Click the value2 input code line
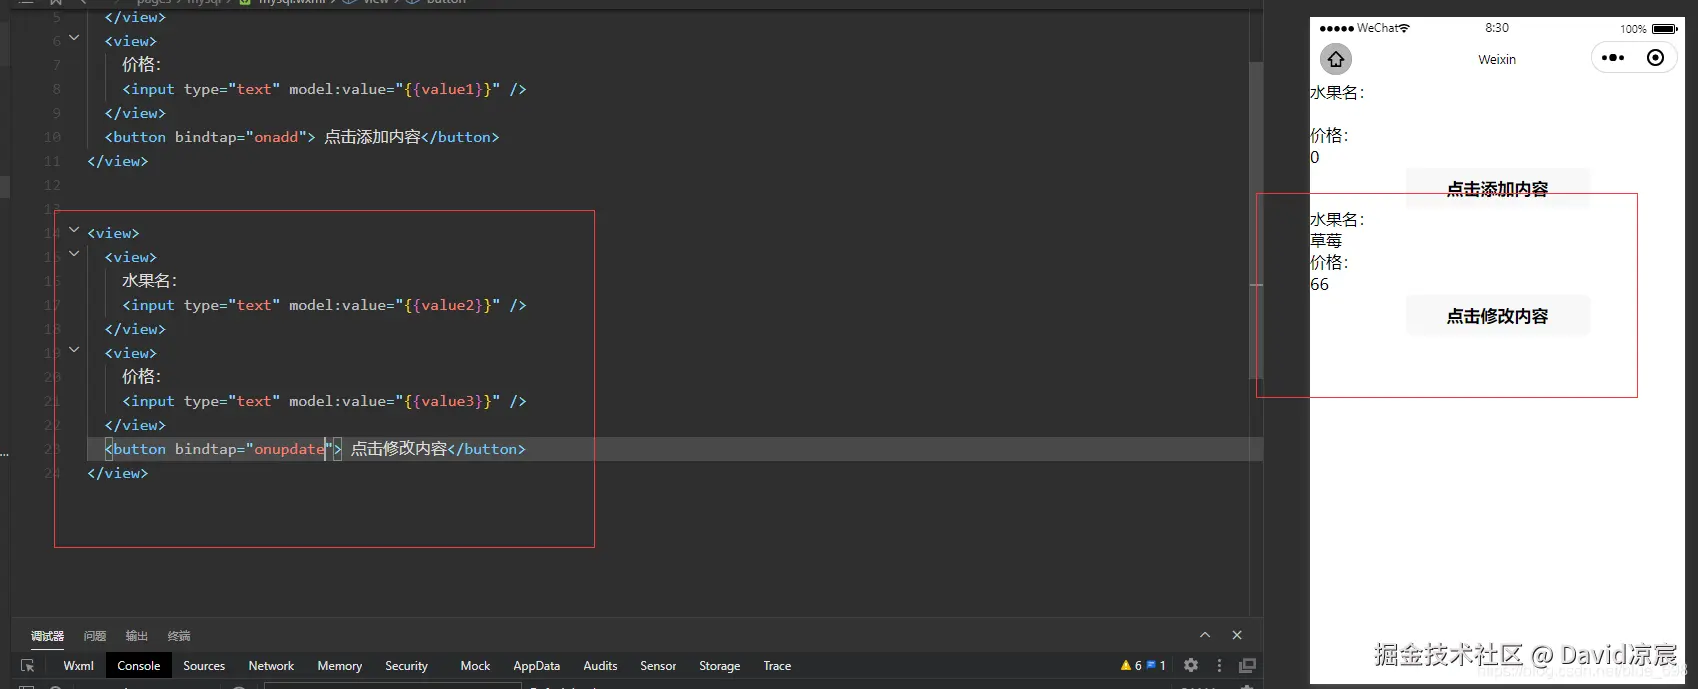The width and height of the screenshot is (1698, 689). 324,305
